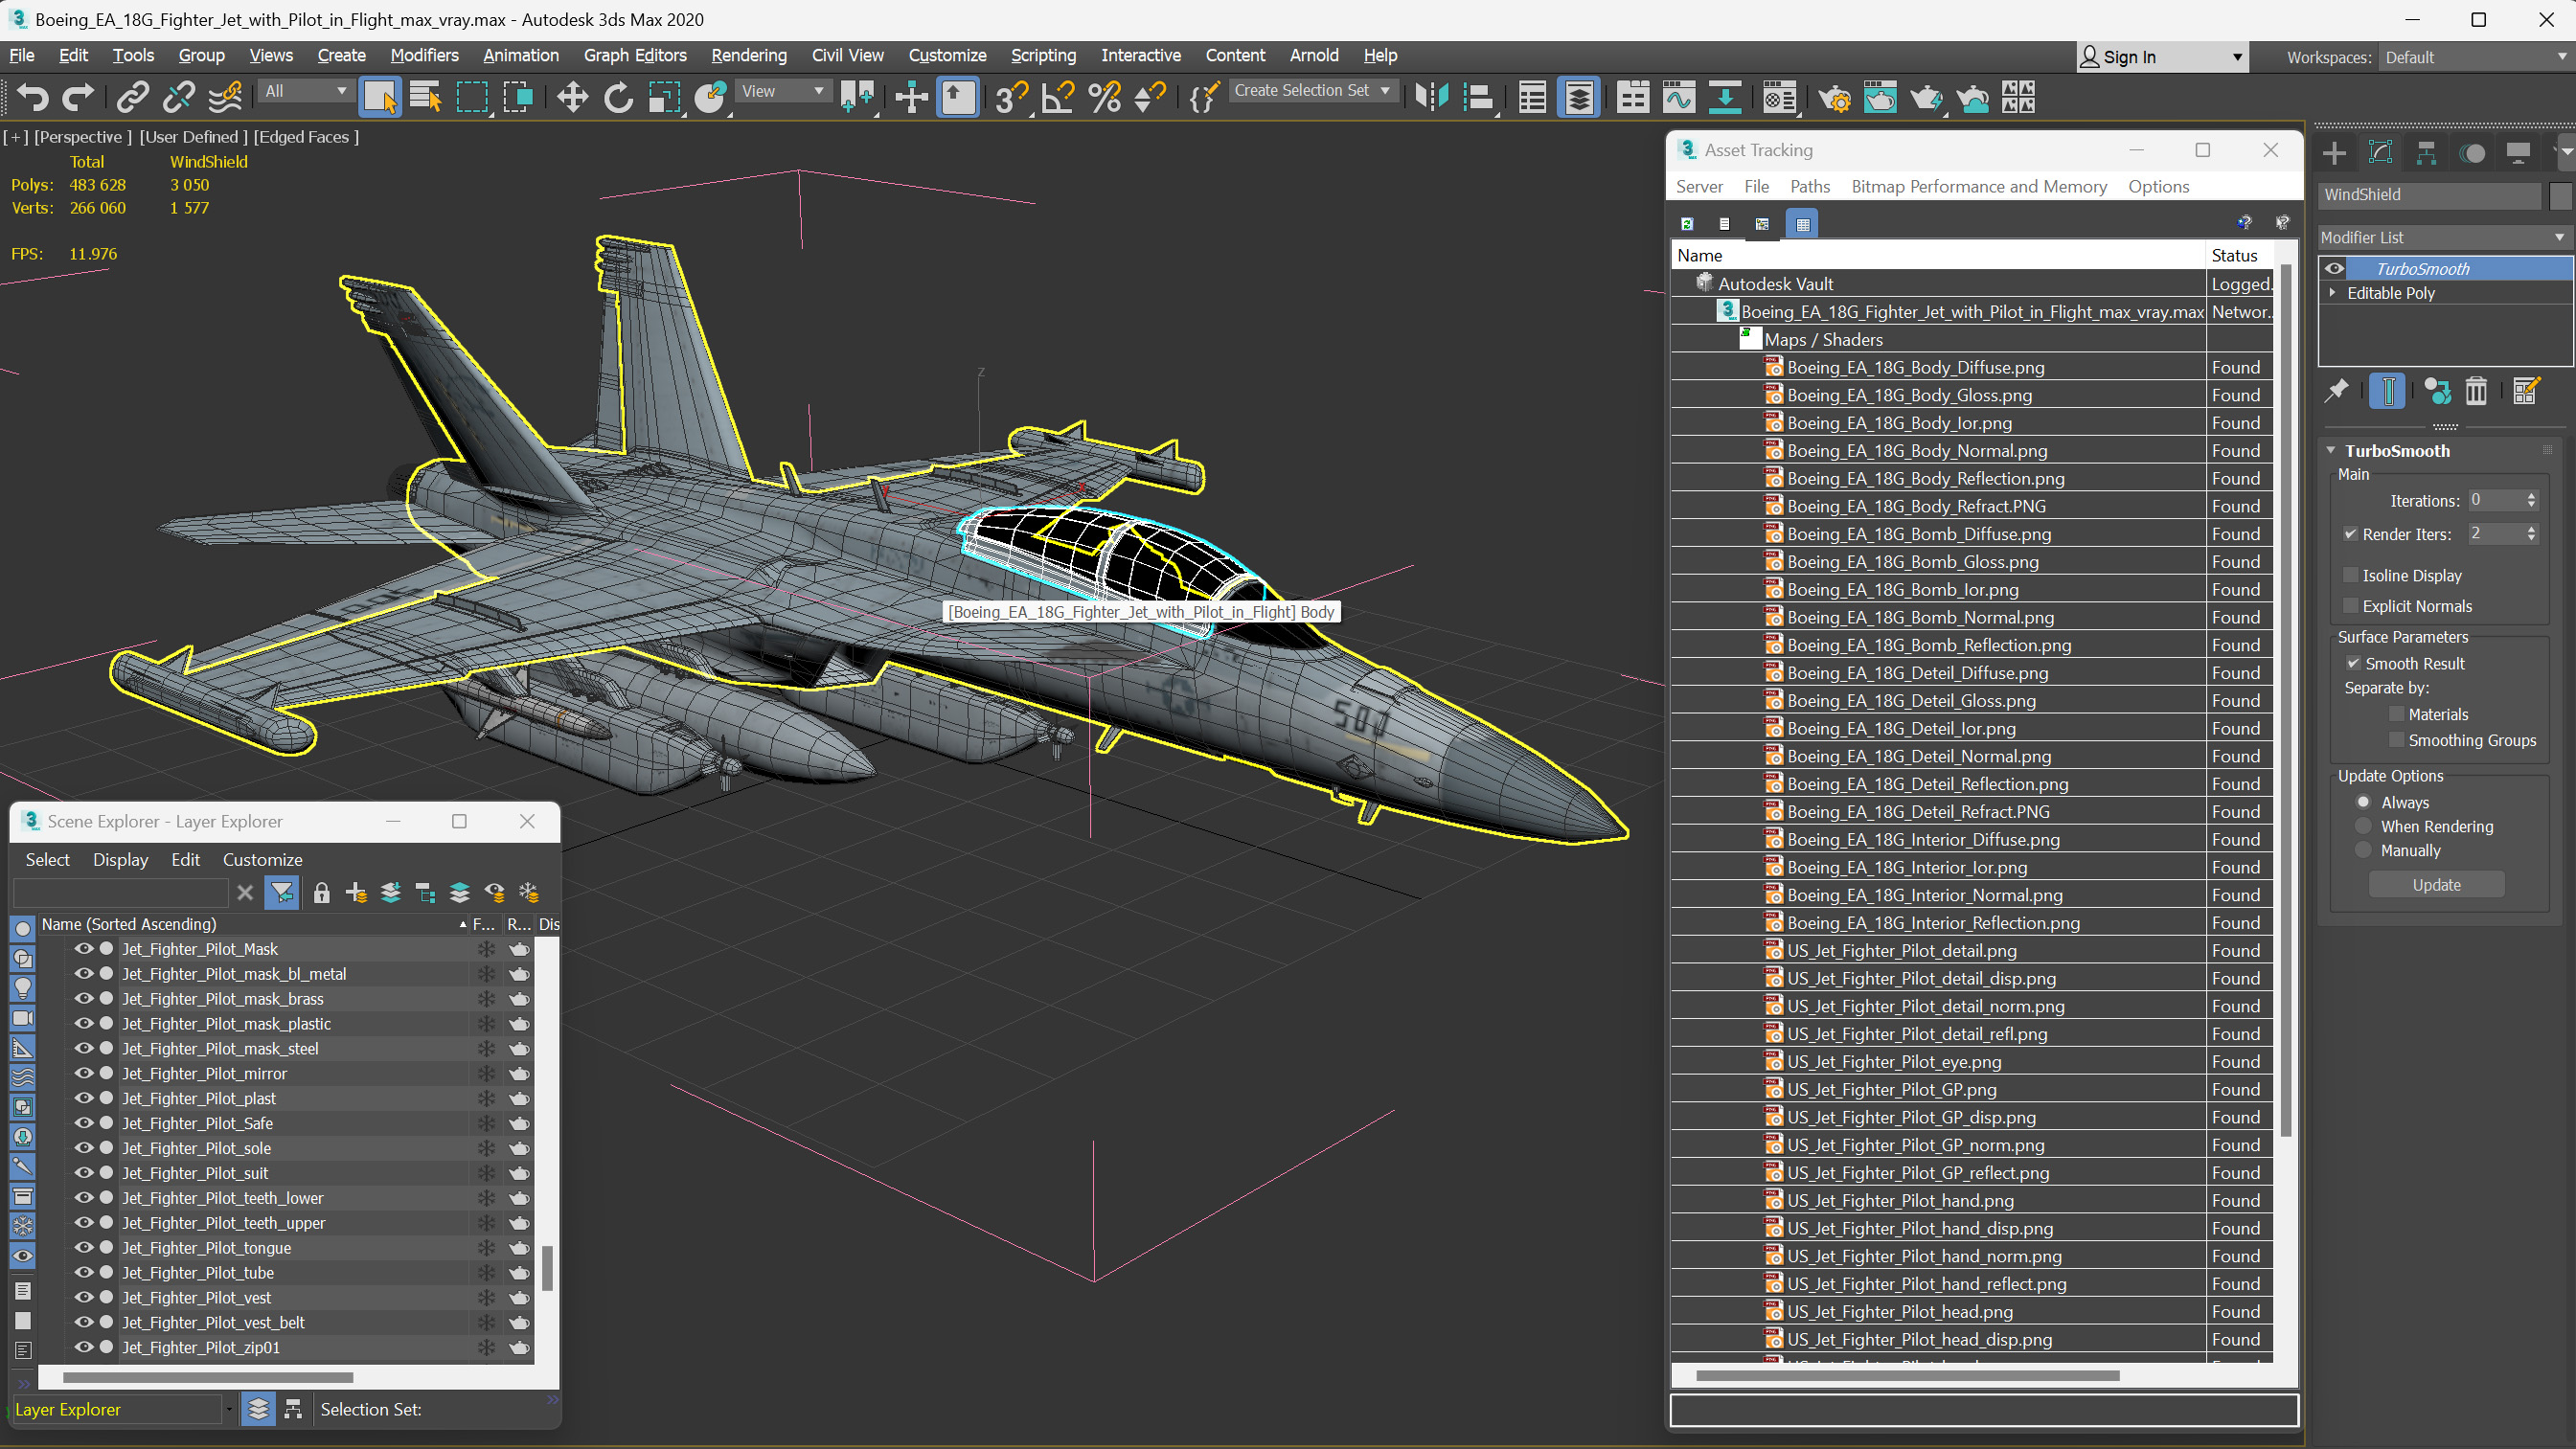
Task: Activate the Angle Snap toggle icon
Action: 1057,97
